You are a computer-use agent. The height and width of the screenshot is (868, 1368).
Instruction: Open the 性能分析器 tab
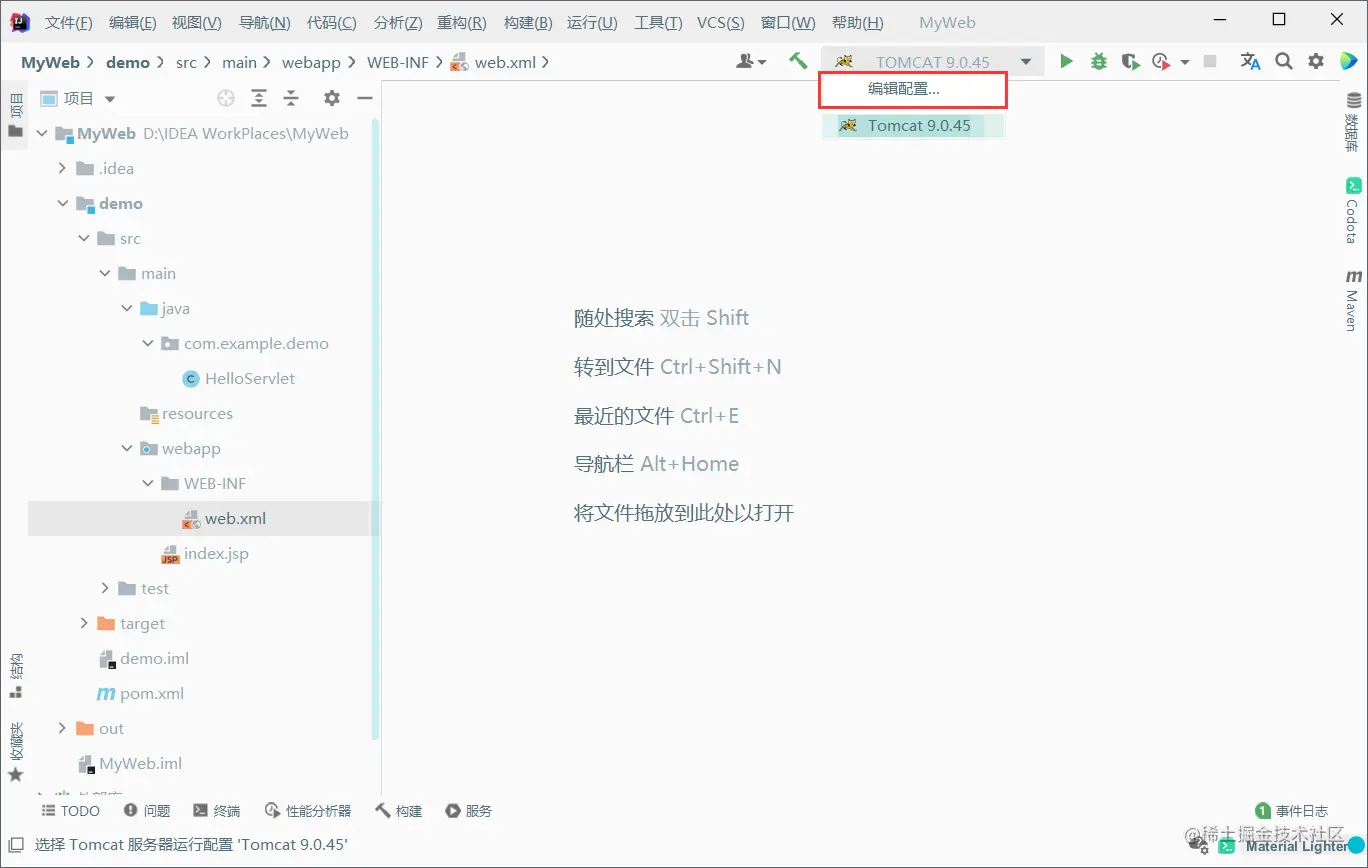(308, 811)
